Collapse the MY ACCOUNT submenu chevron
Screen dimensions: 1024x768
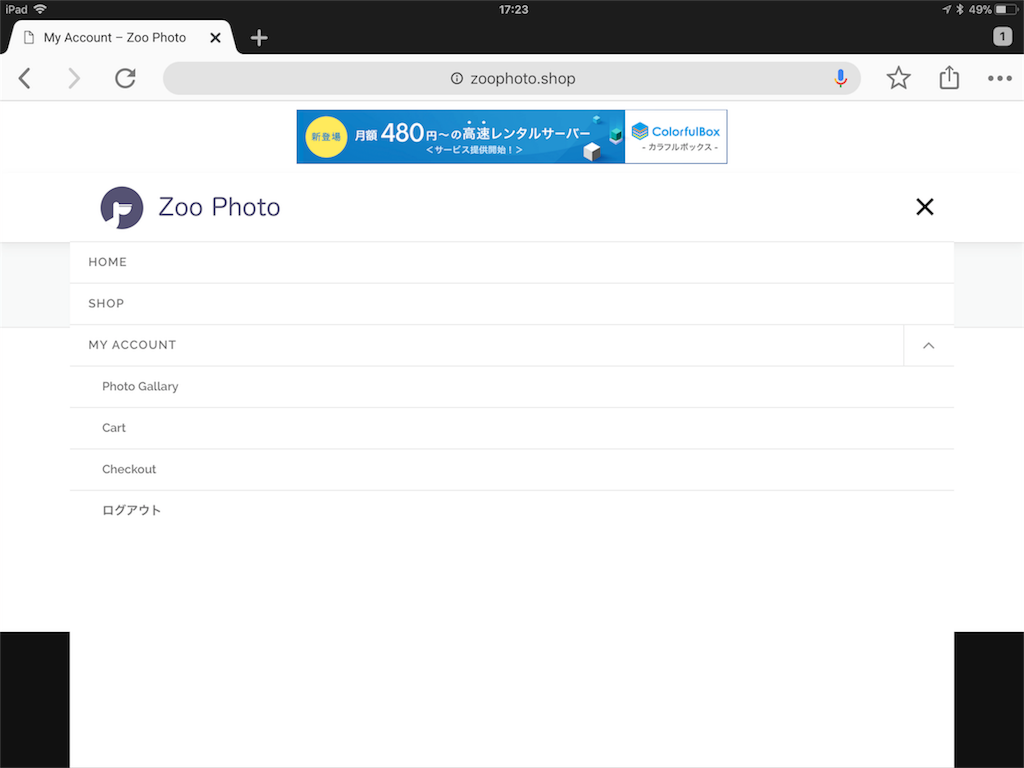point(929,345)
